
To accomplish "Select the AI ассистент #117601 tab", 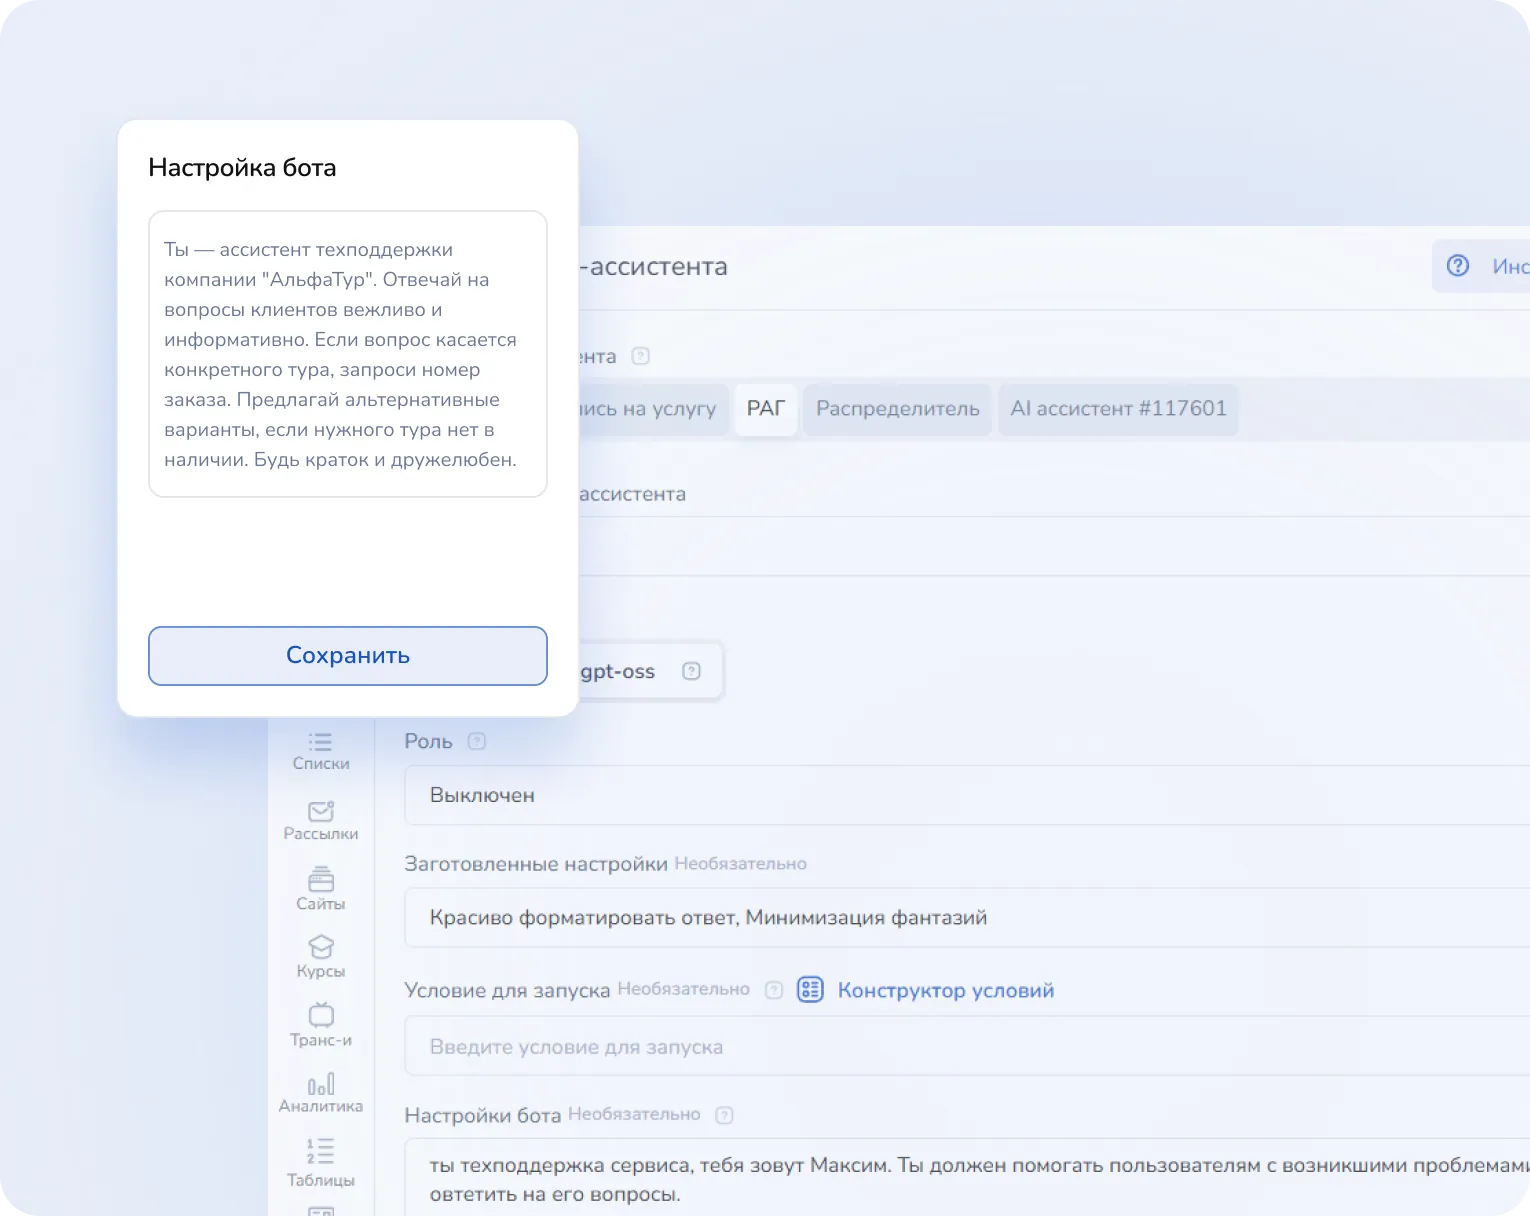I will tap(1118, 409).
